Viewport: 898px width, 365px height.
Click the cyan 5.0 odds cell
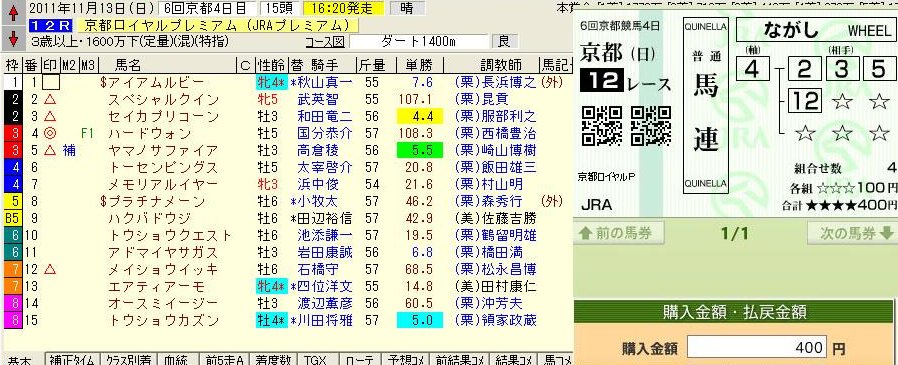click(x=421, y=320)
